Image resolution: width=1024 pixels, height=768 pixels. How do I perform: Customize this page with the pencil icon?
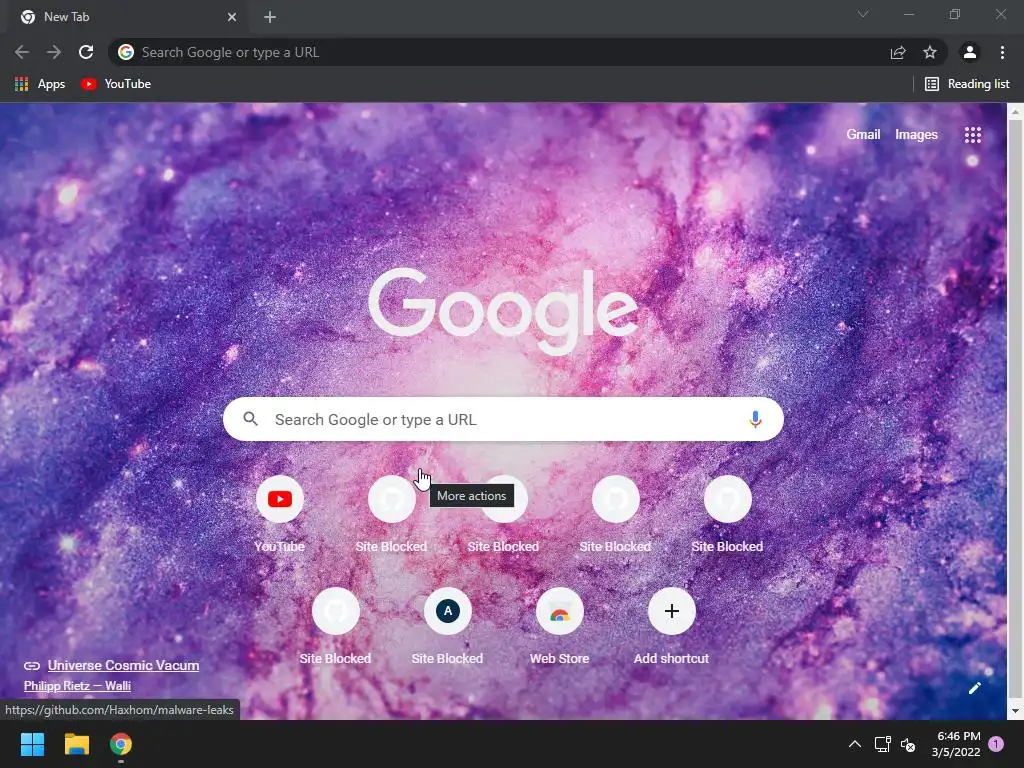(975, 688)
